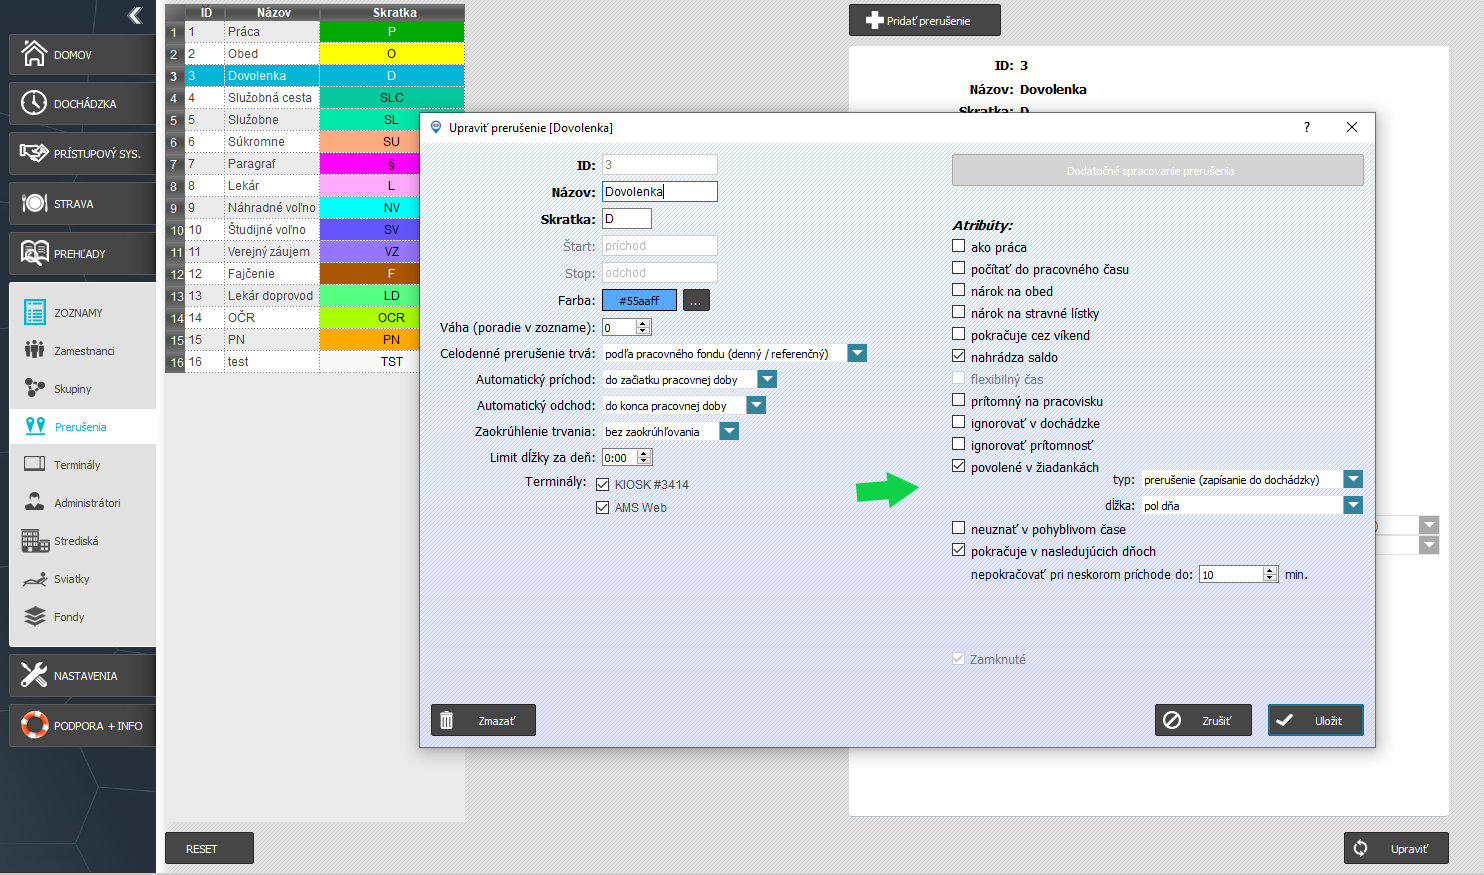Uncheck the AMS Web terminal
This screenshot has height=875, width=1484.
pyautogui.click(x=602, y=507)
